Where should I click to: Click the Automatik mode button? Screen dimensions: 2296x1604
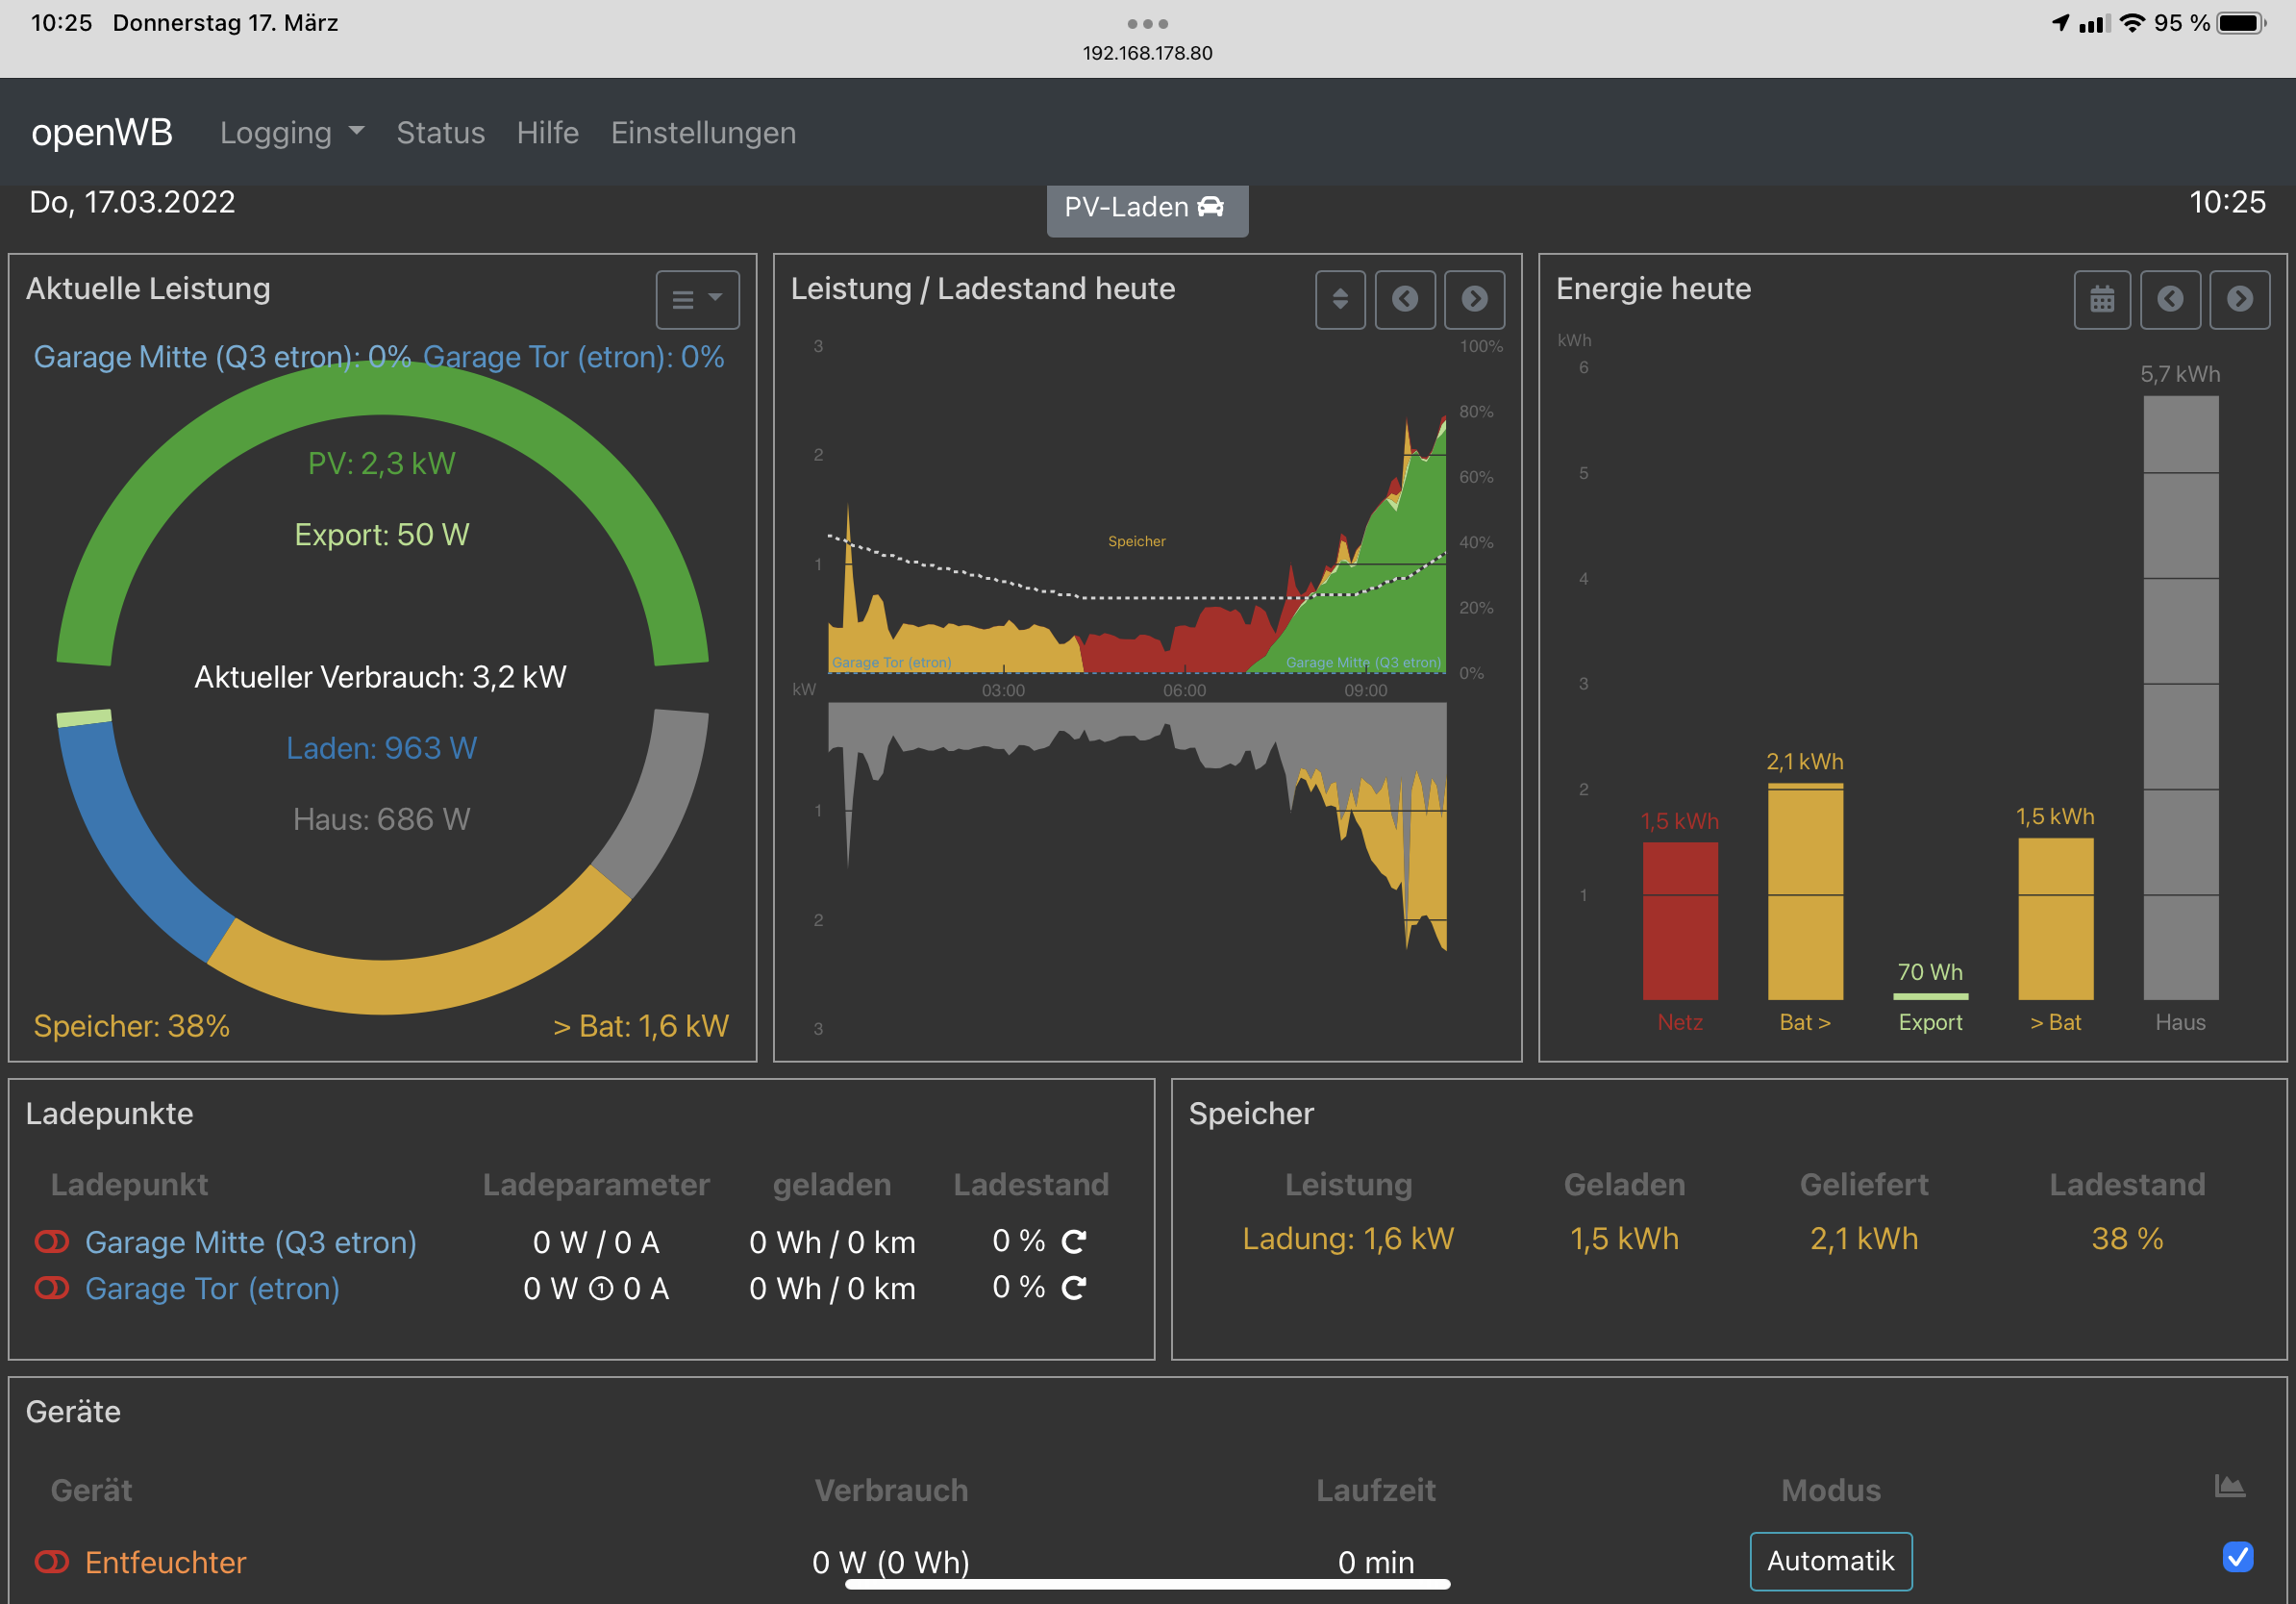coord(1830,1561)
